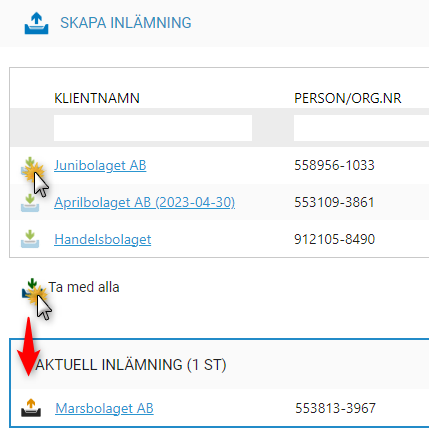Select the SKAPA INLÄMNING heading
Viewport: 429px width, 446px height.
(x=126, y=23)
